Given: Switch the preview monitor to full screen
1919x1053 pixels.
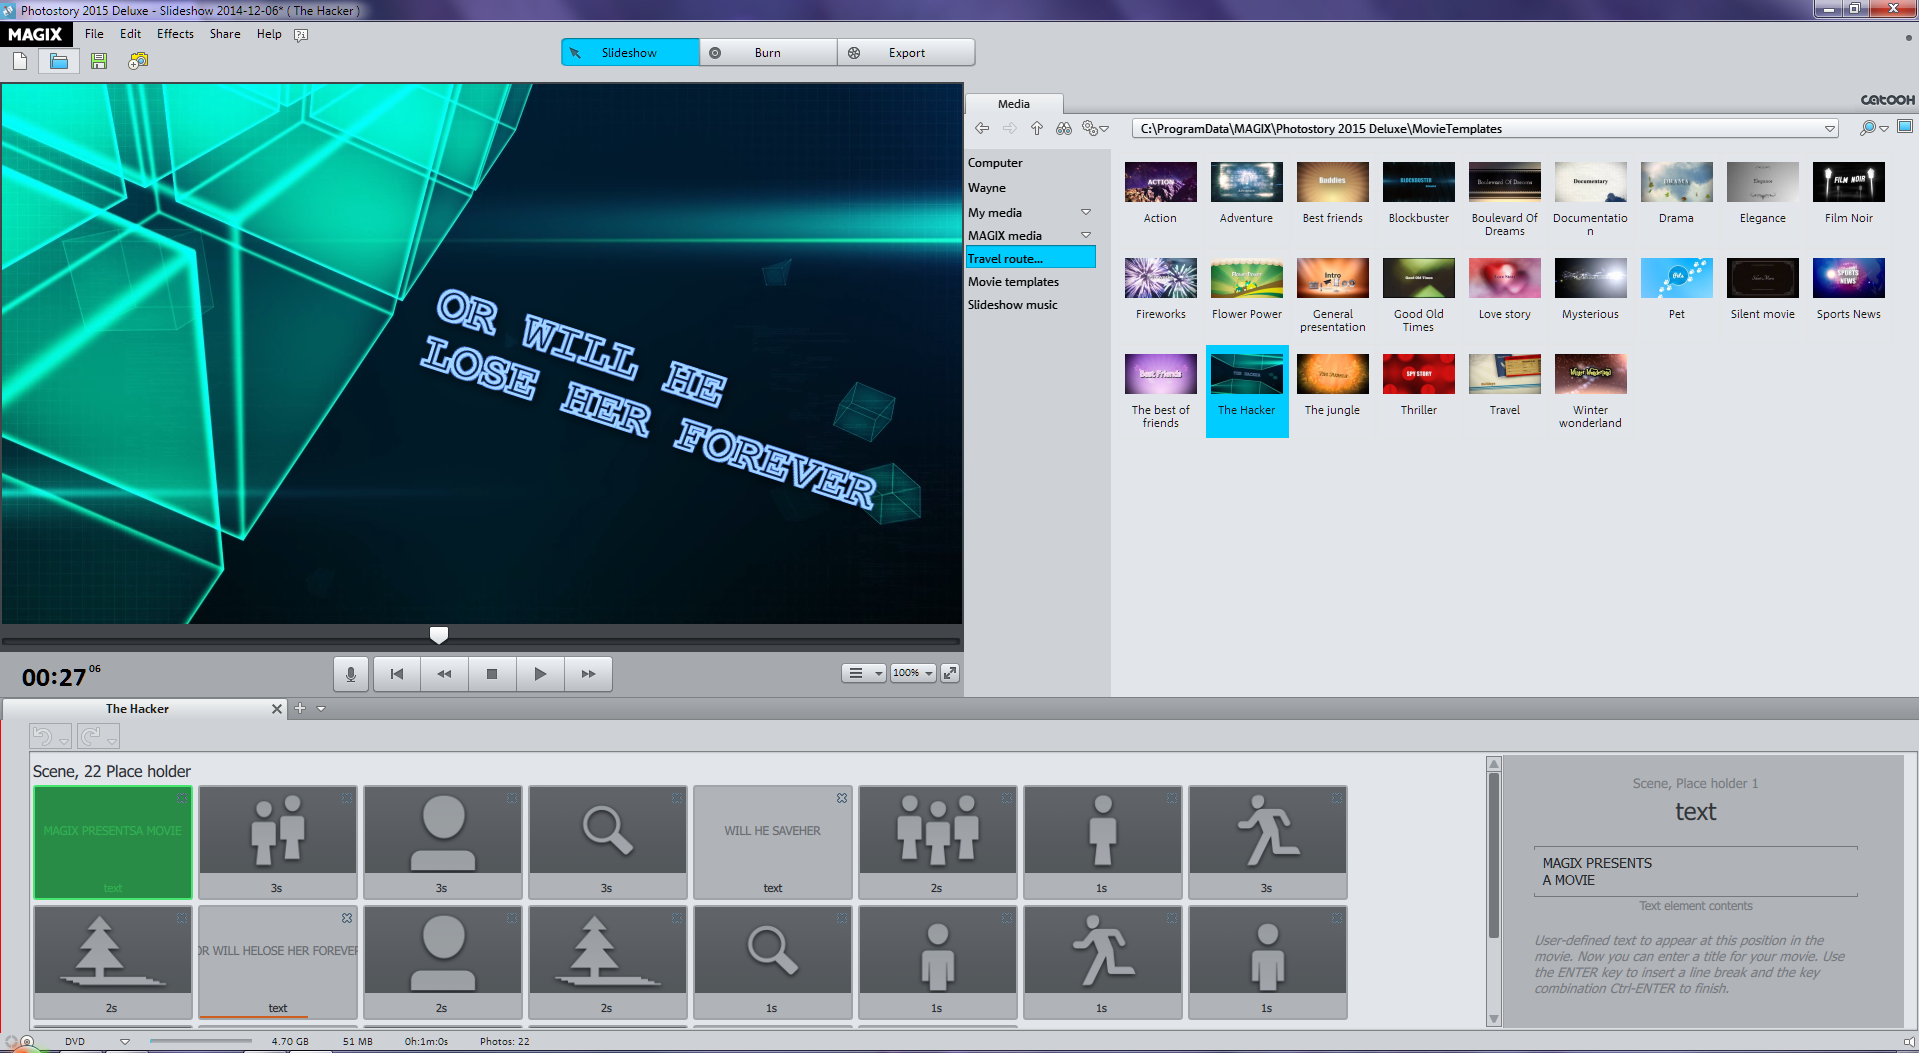Looking at the screenshot, I should coord(950,673).
